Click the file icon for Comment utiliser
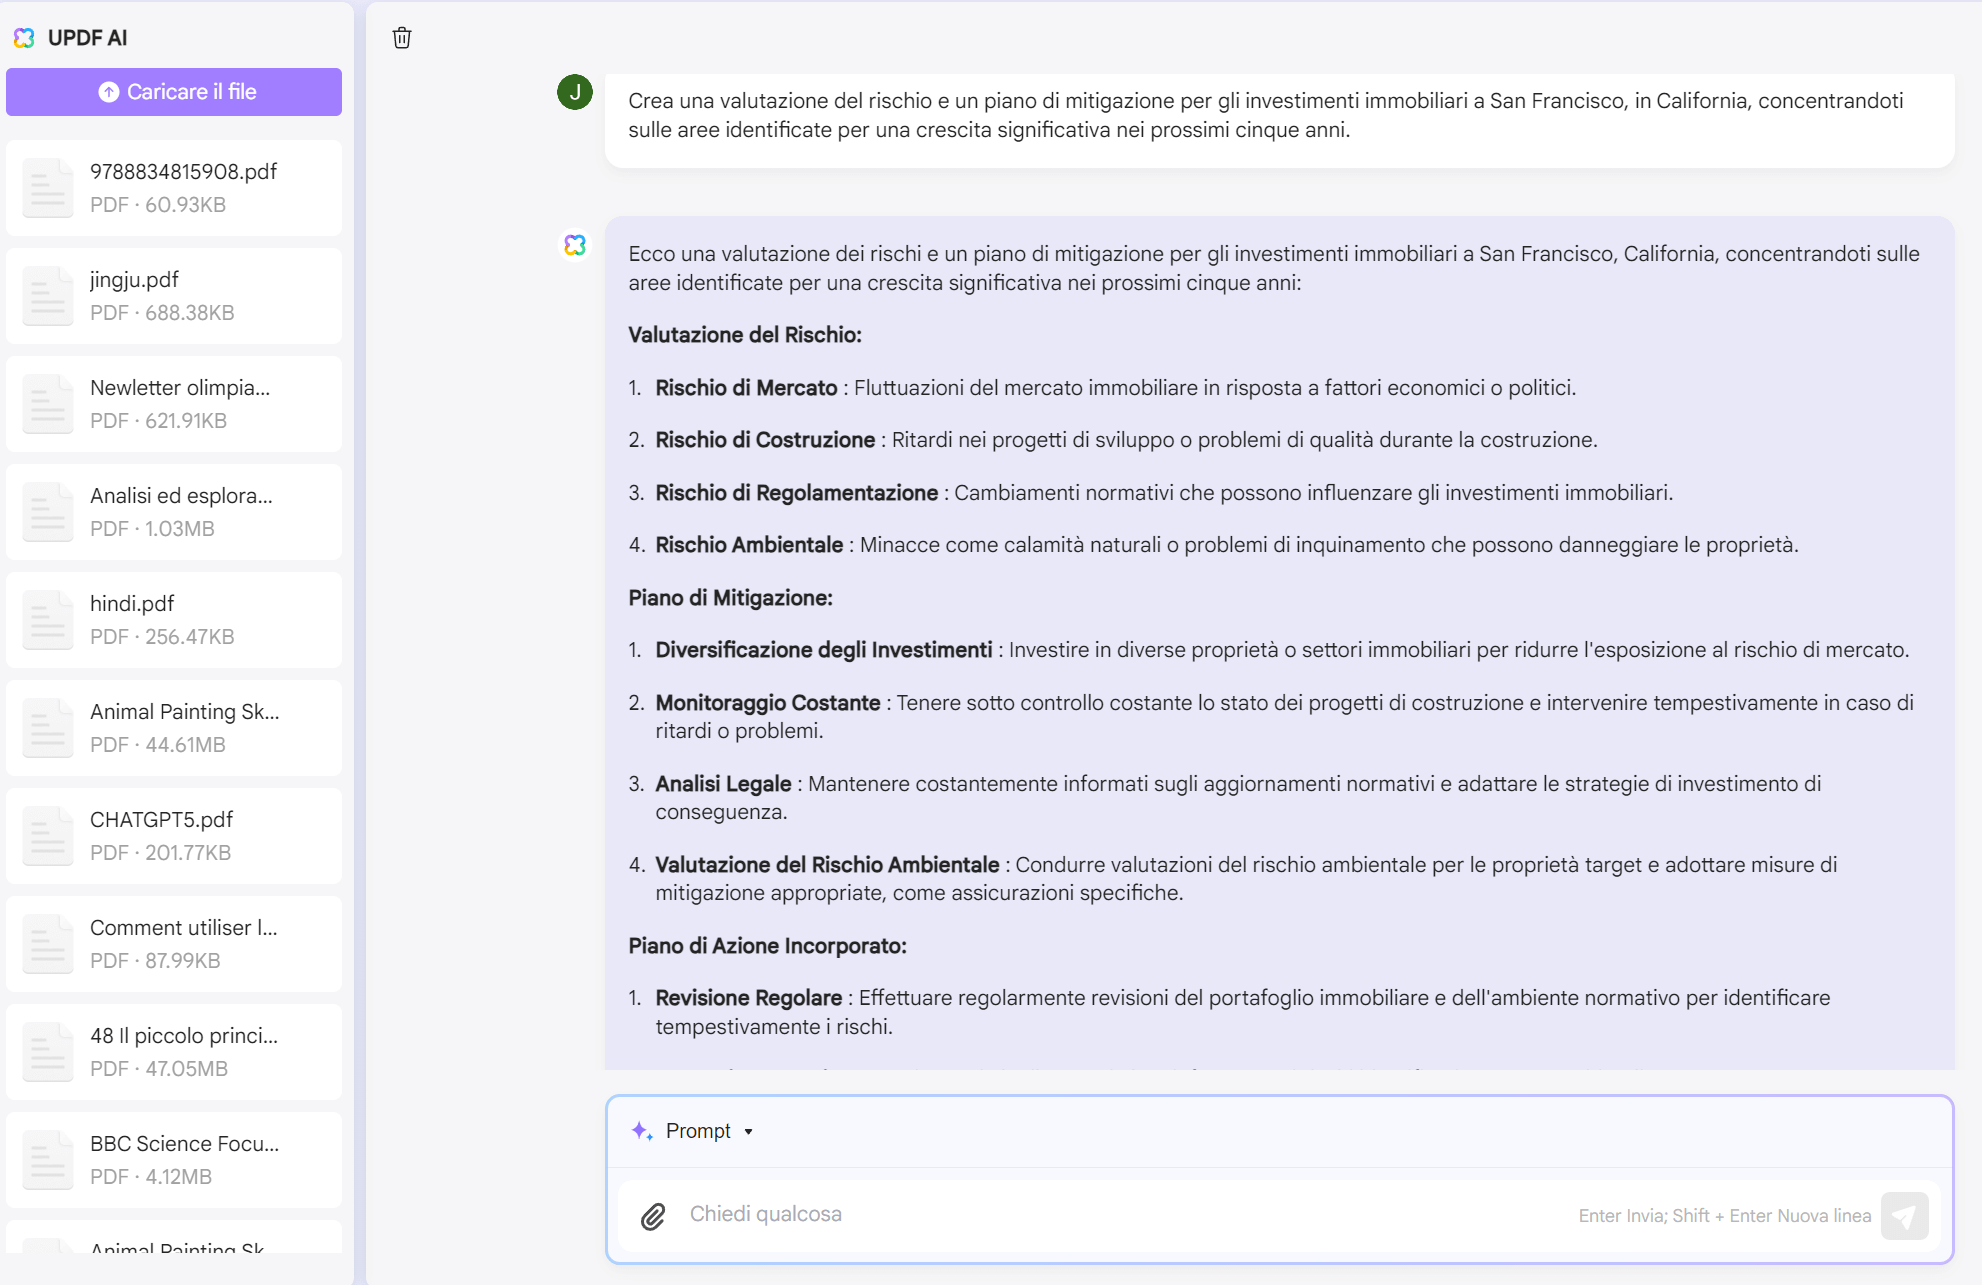The width and height of the screenshot is (1982, 1285). click(x=48, y=944)
